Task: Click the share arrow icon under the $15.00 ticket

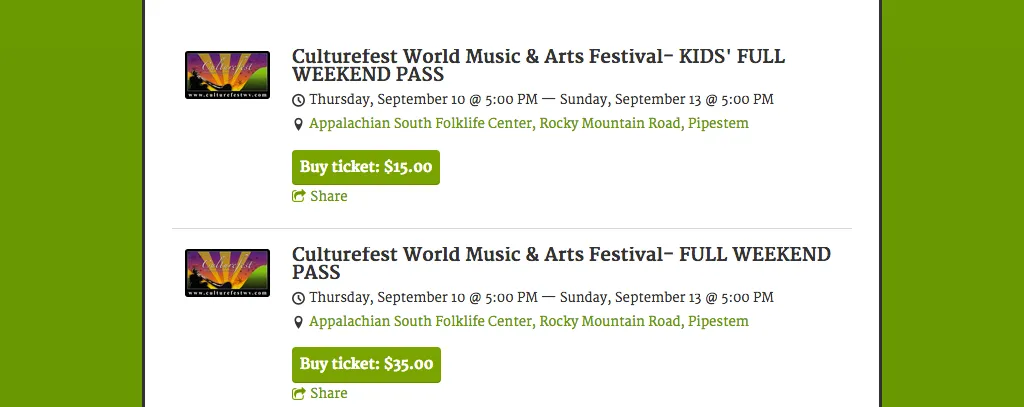Action: pos(298,196)
